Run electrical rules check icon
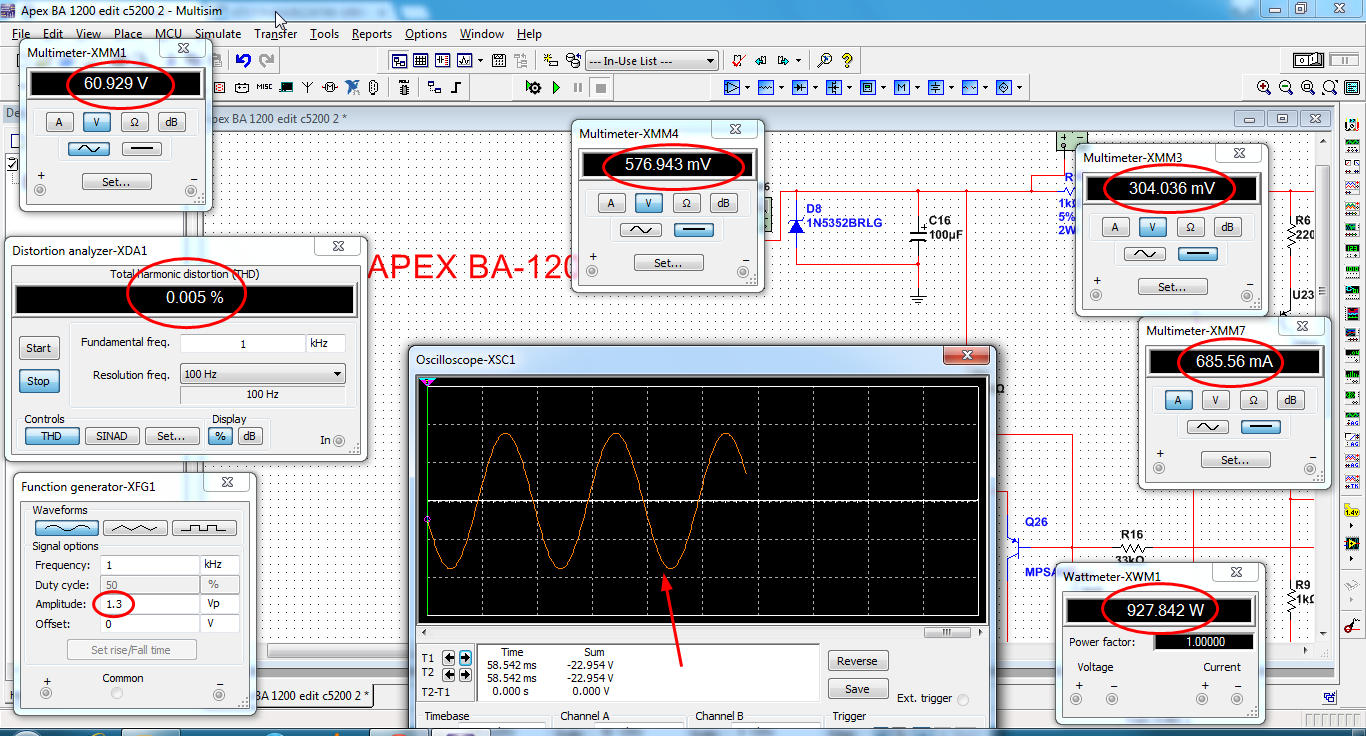This screenshot has width=1366, height=736. [738, 60]
